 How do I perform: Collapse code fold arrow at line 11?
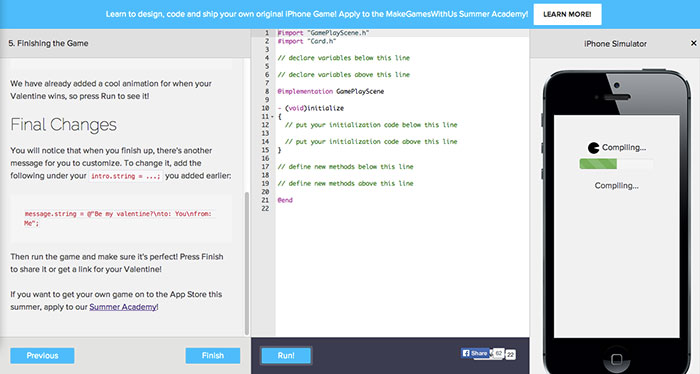pos(272,116)
